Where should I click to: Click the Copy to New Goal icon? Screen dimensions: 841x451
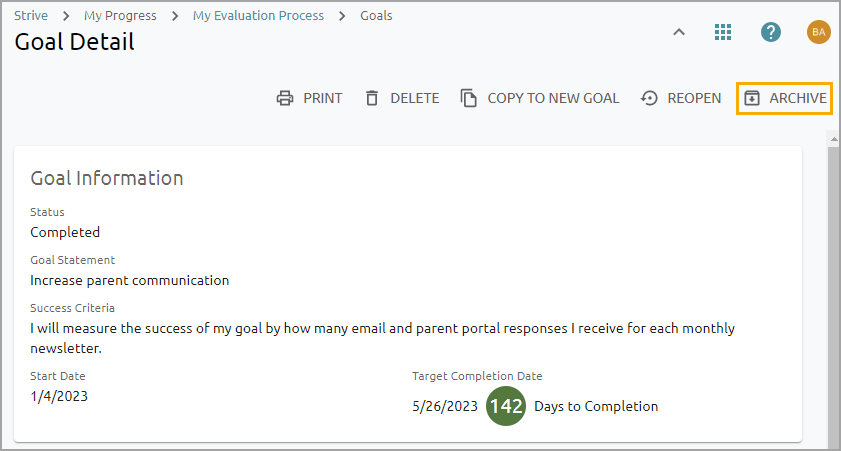tap(469, 98)
